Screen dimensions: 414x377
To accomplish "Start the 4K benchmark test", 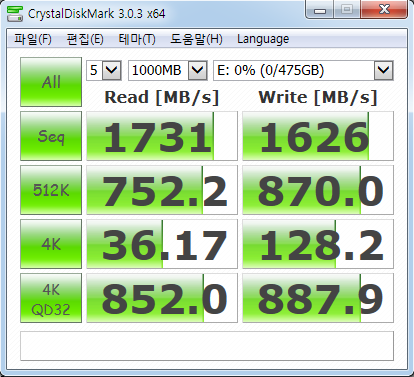I will pos(51,244).
